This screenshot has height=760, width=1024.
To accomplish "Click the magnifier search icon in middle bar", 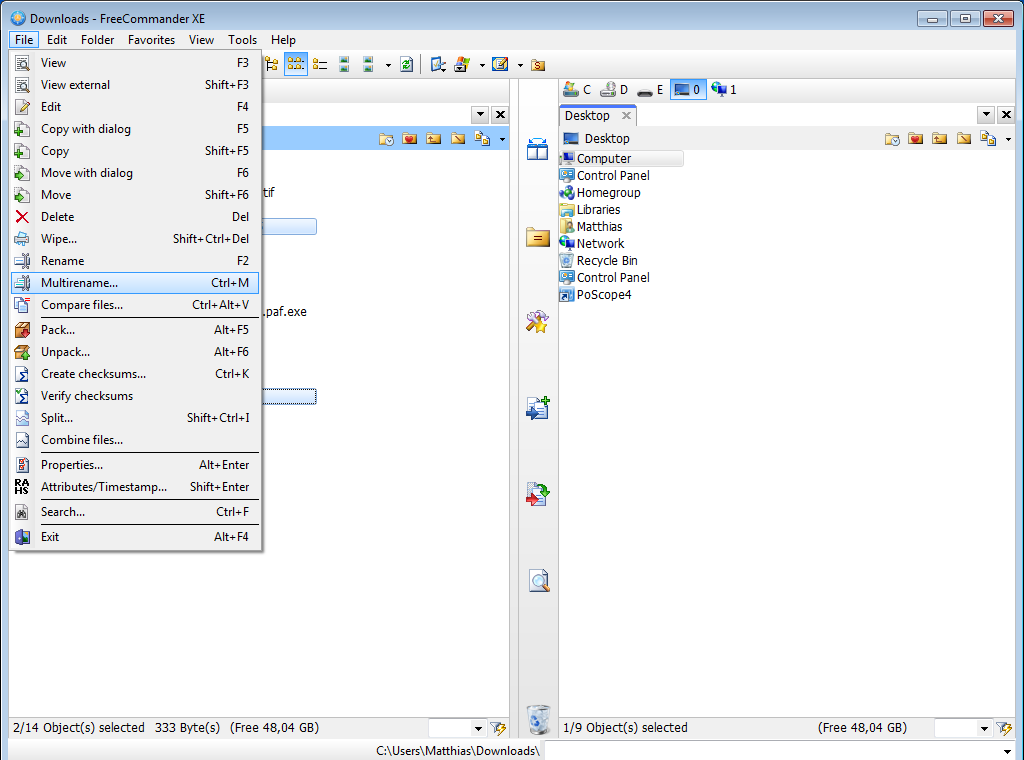I will (x=539, y=580).
